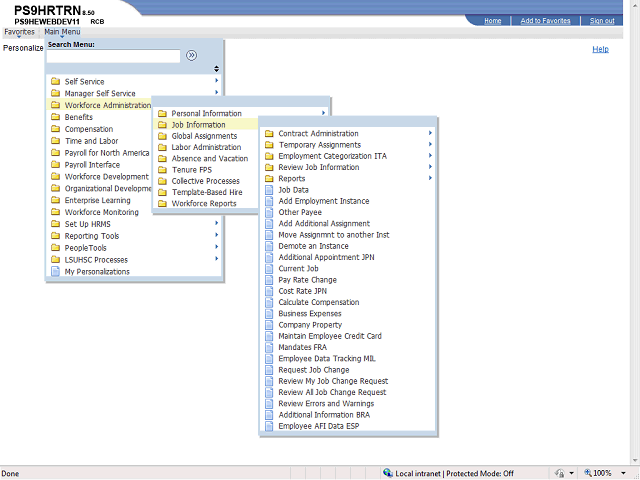Open the Calculate Compensation link

(319, 302)
